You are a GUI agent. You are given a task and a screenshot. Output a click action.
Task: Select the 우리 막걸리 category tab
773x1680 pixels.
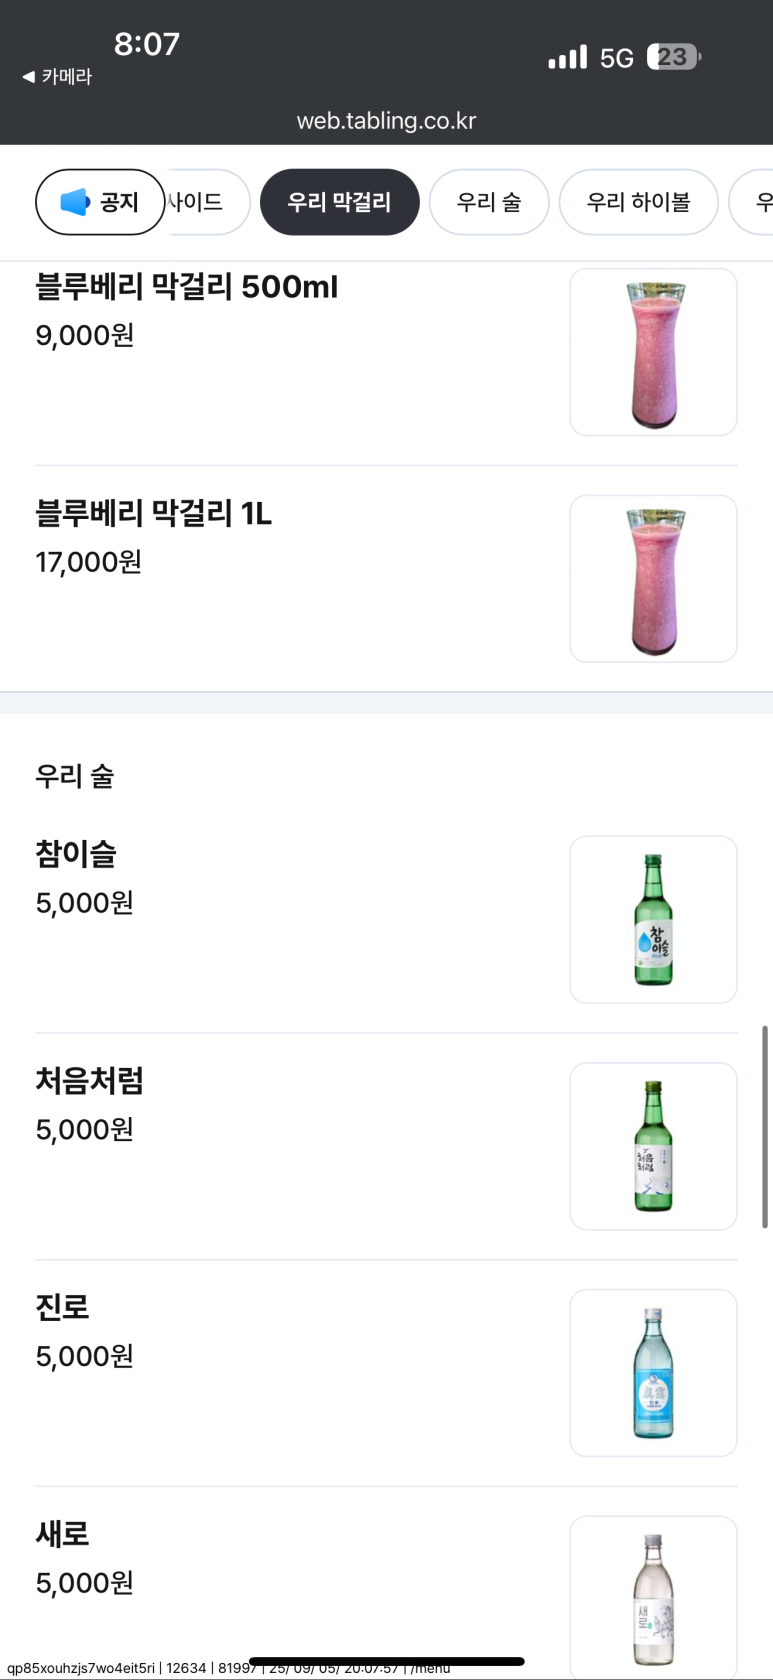(339, 202)
